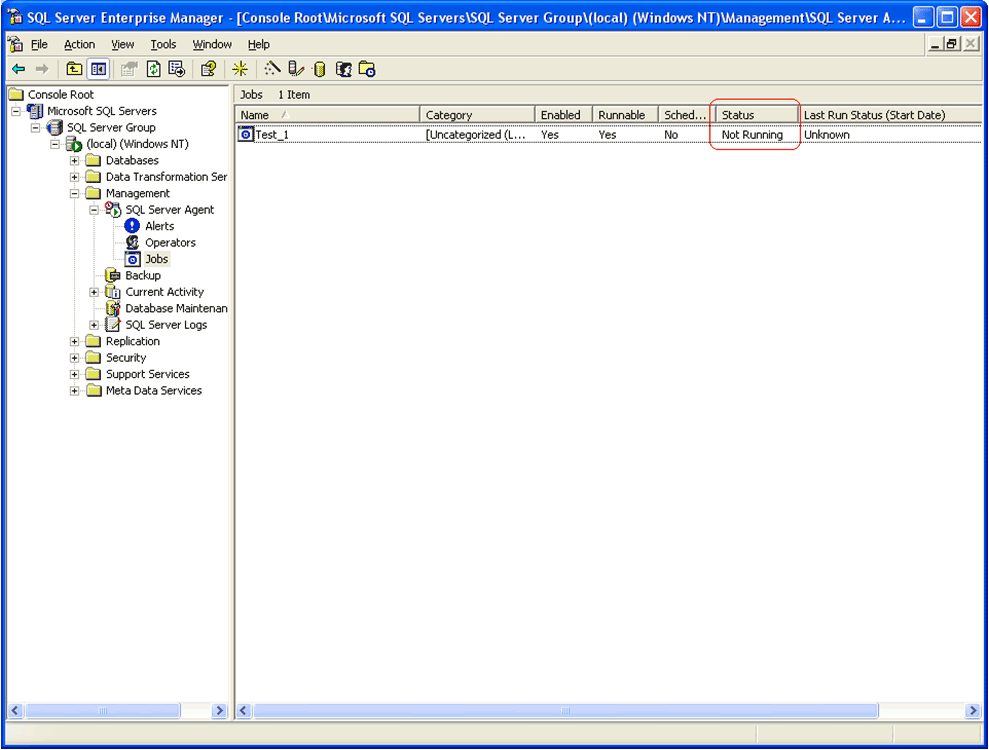989x750 pixels.
Task: Select the Operators icon in tree
Action: 132,242
